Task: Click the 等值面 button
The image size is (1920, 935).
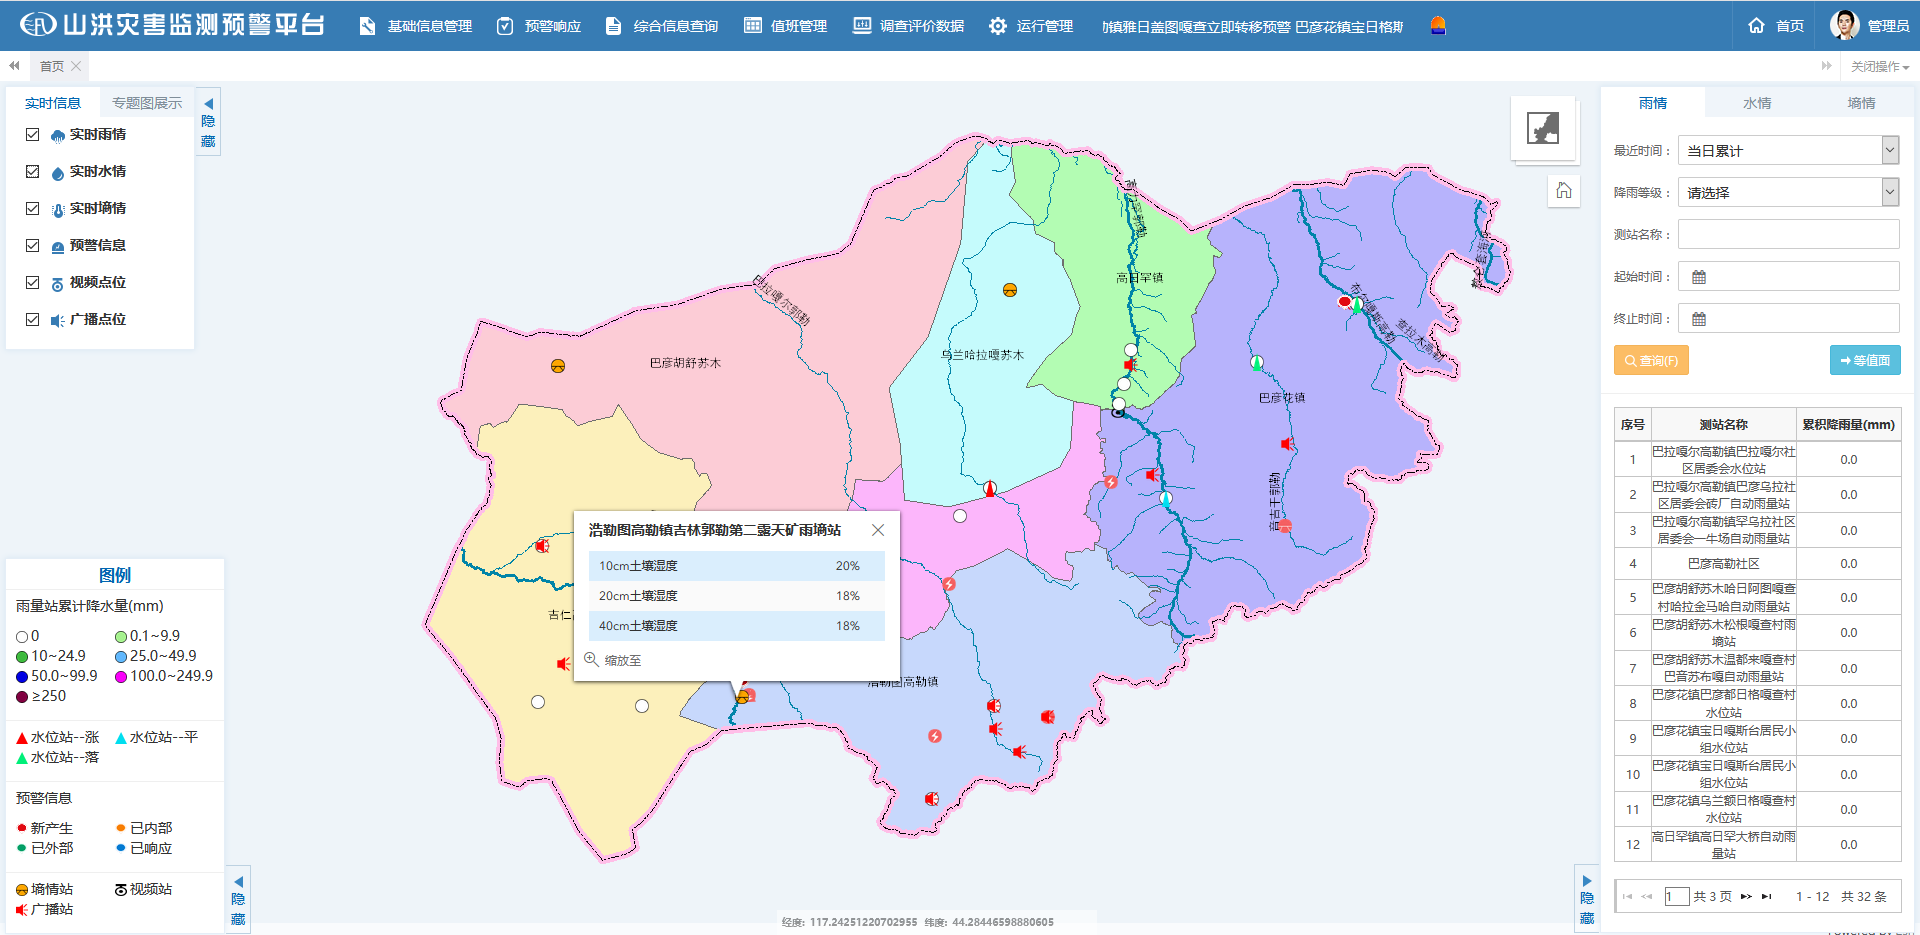Action: click(x=1865, y=361)
